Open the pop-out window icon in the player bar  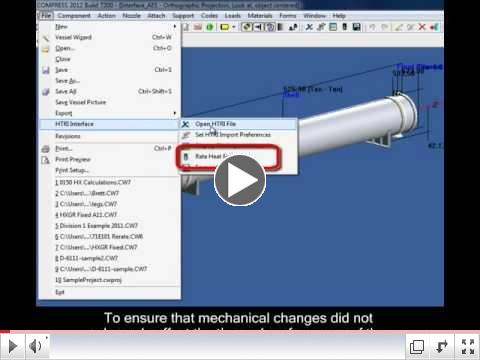[417, 347]
